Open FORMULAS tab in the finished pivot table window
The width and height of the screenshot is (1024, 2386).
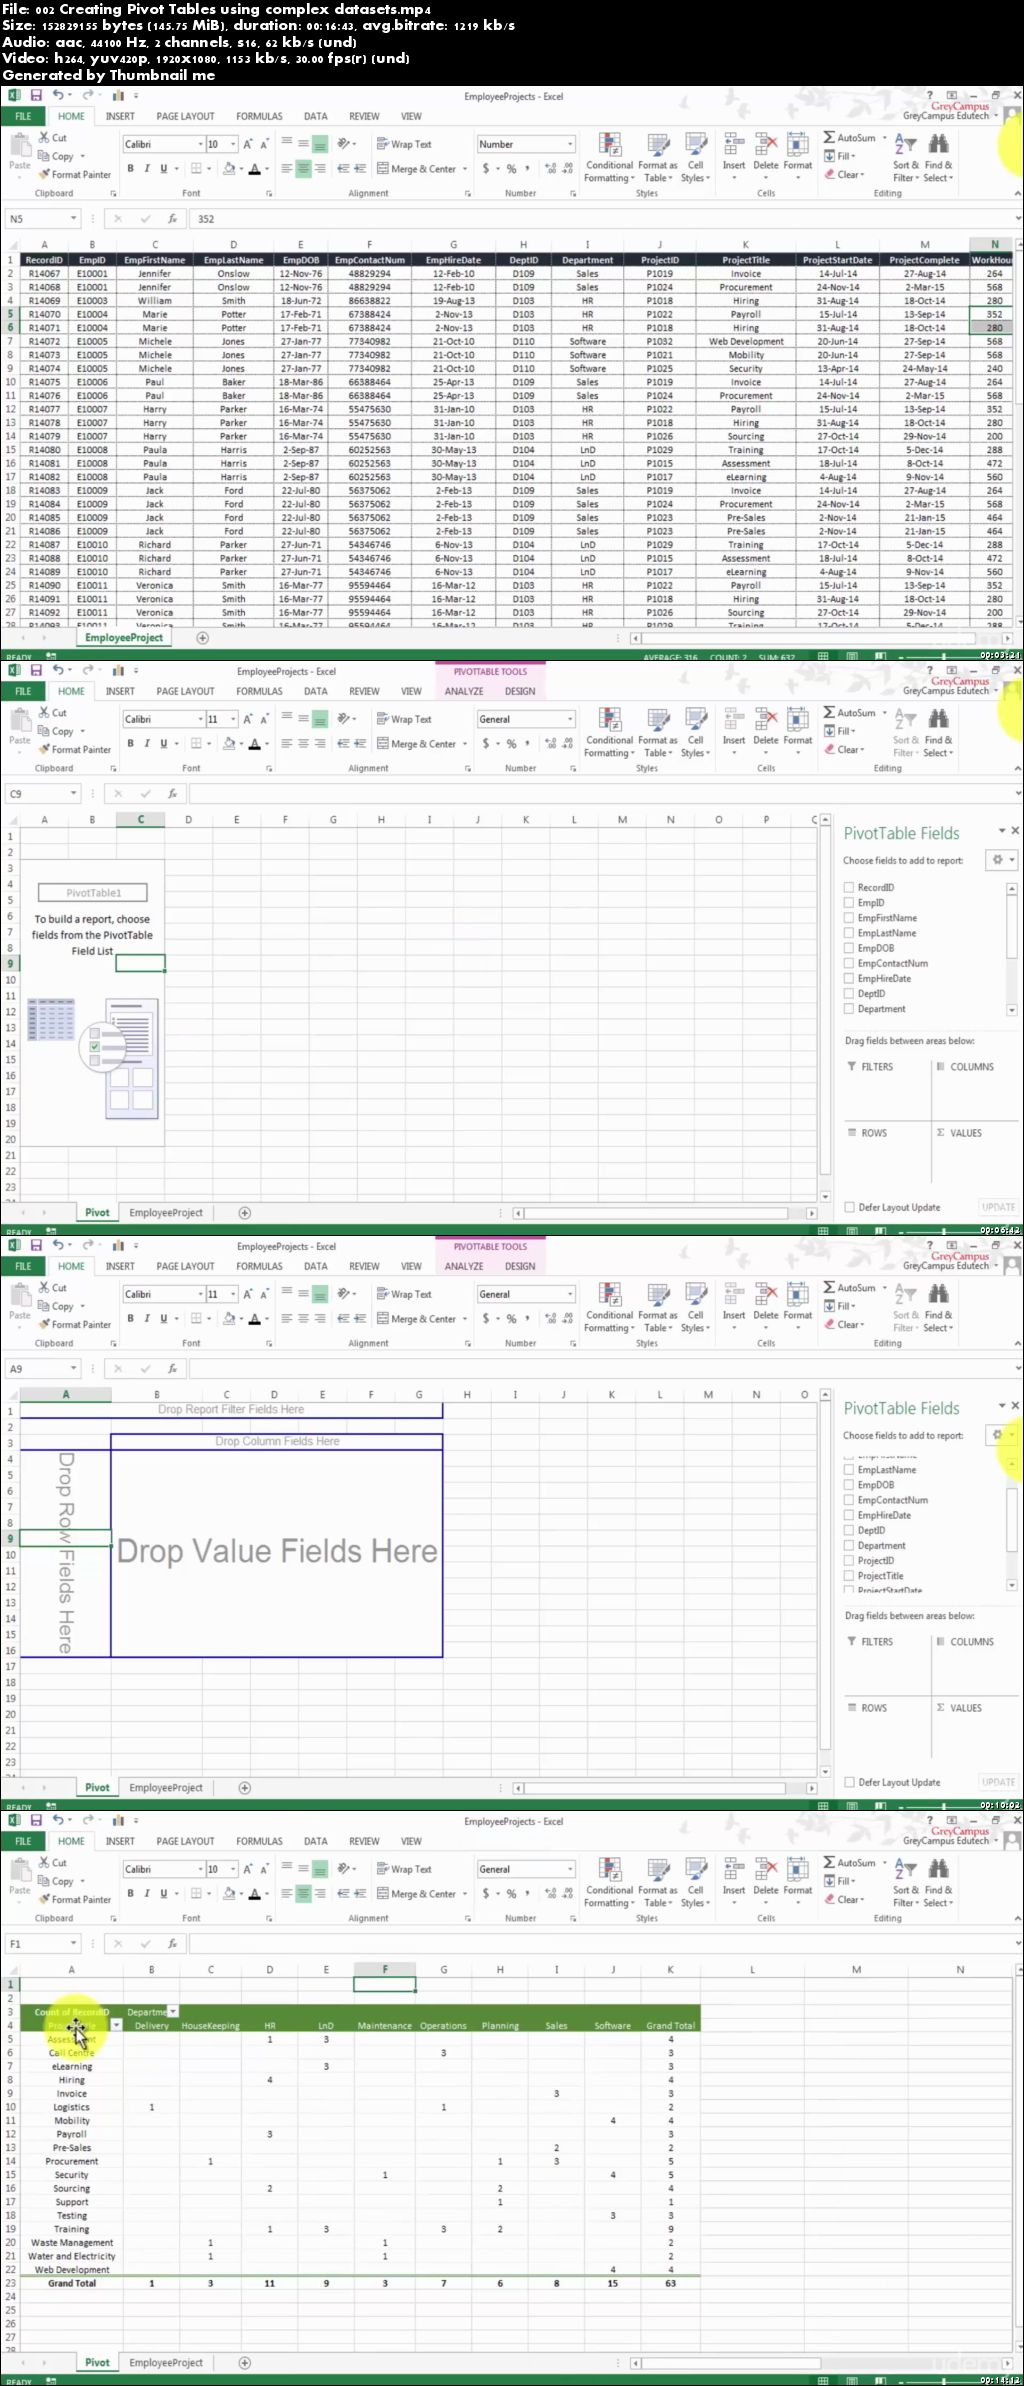pos(259,1841)
